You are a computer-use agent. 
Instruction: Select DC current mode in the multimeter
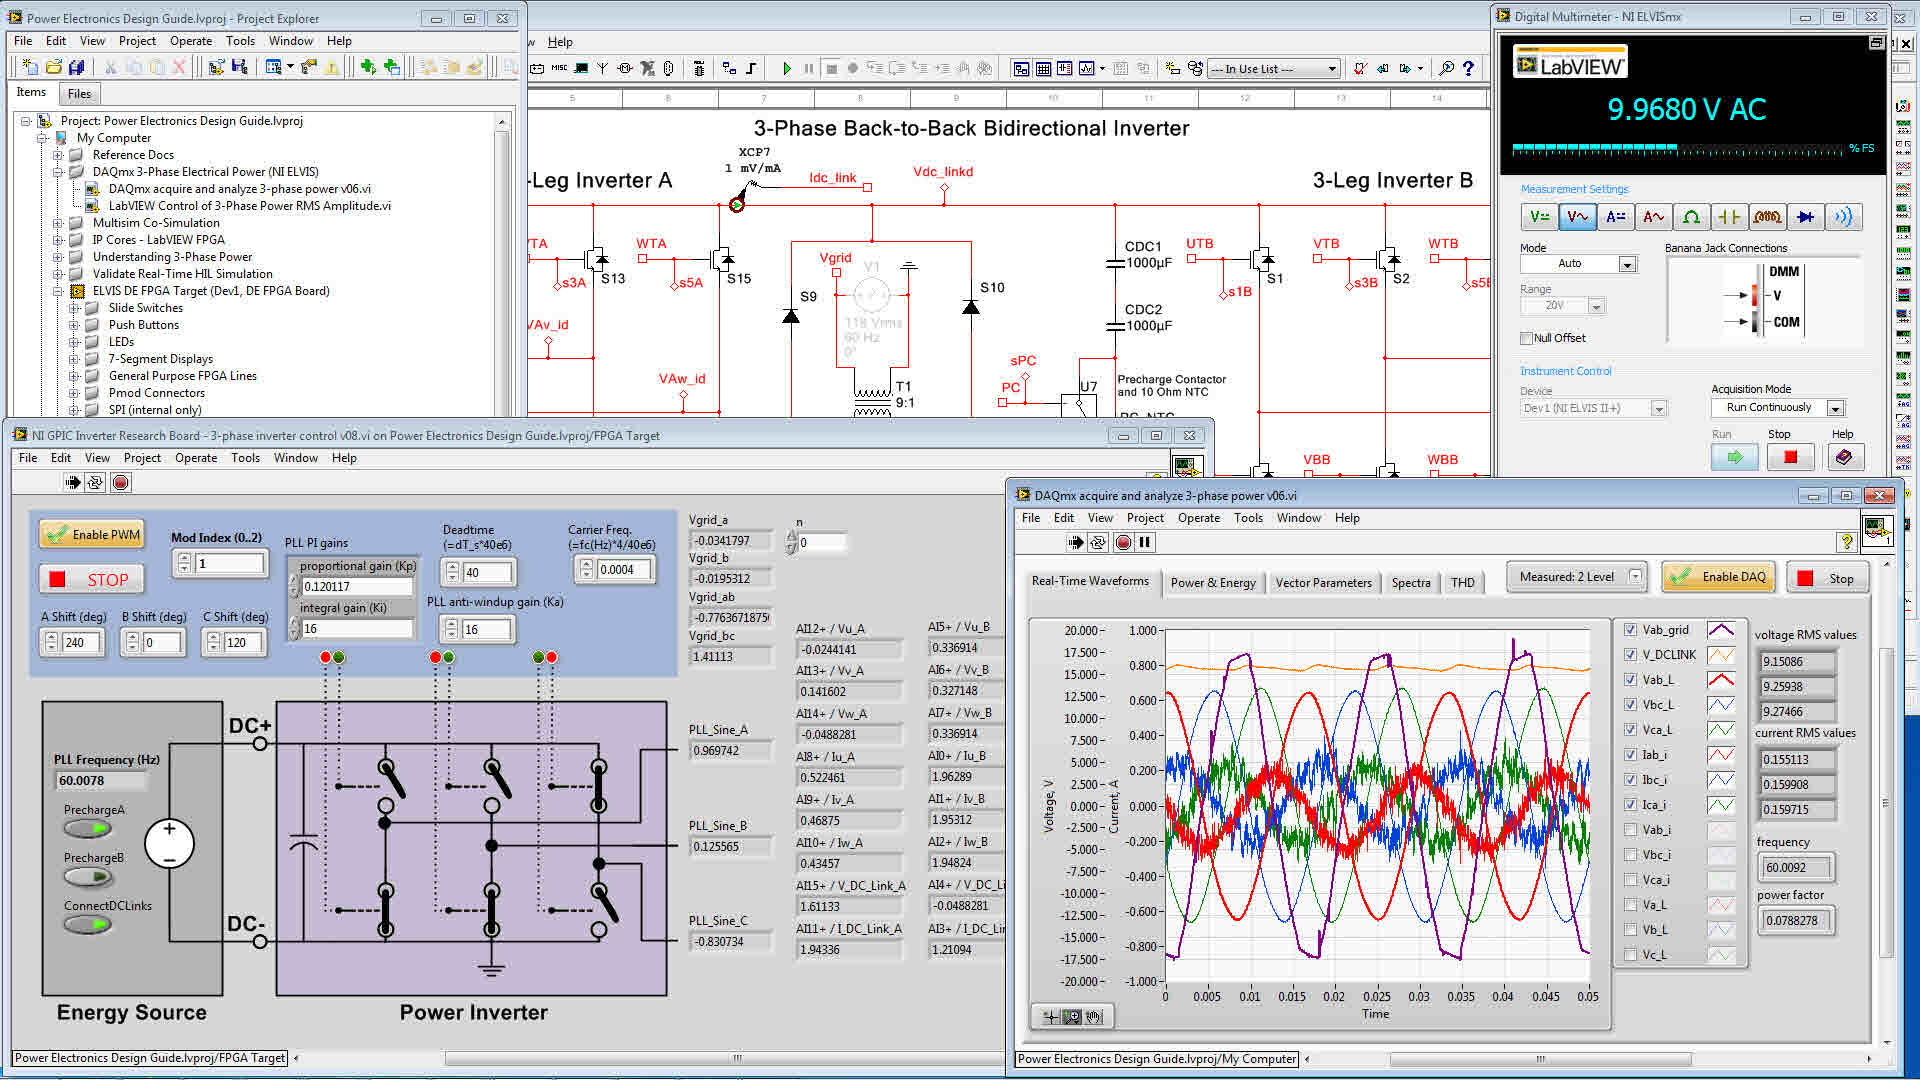1615,217
